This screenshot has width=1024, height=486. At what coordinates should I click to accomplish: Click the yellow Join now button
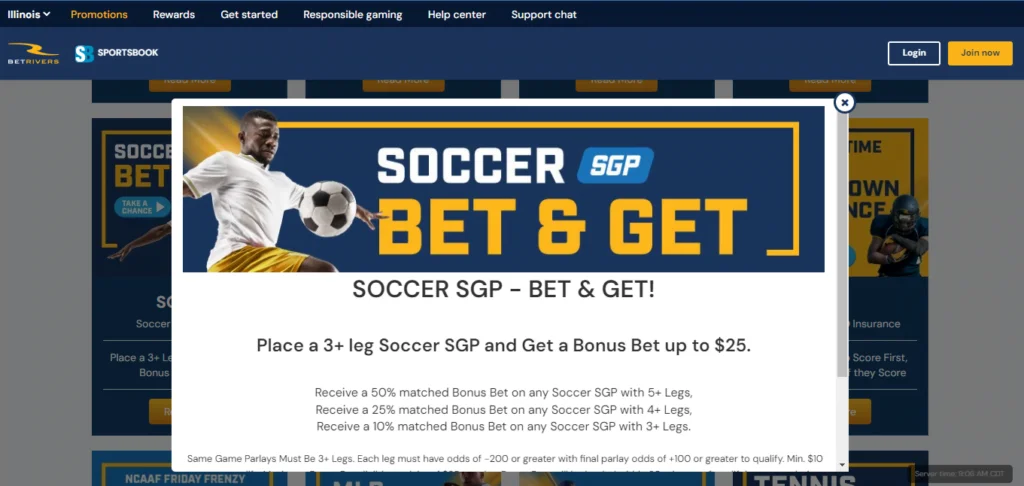980,54
